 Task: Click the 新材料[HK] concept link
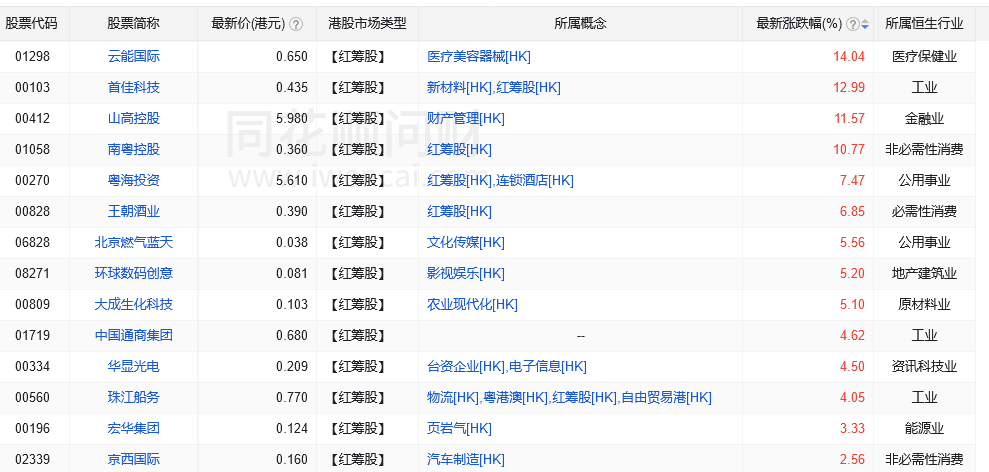pos(459,87)
